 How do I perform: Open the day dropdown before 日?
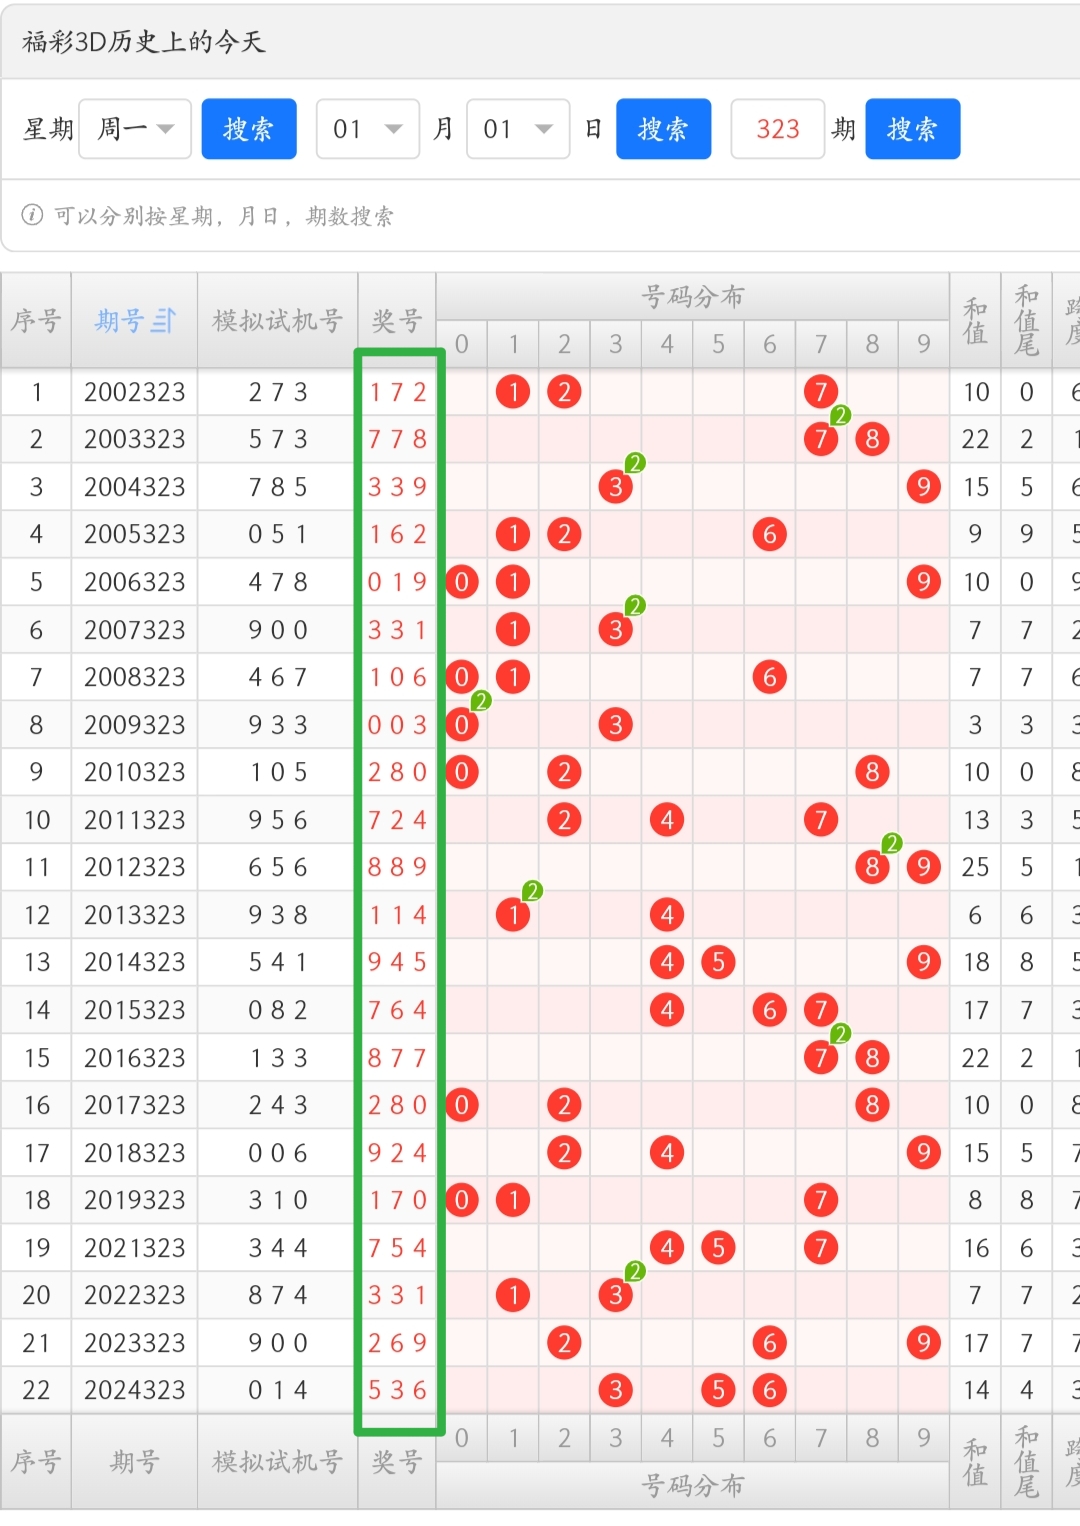click(518, 129)
